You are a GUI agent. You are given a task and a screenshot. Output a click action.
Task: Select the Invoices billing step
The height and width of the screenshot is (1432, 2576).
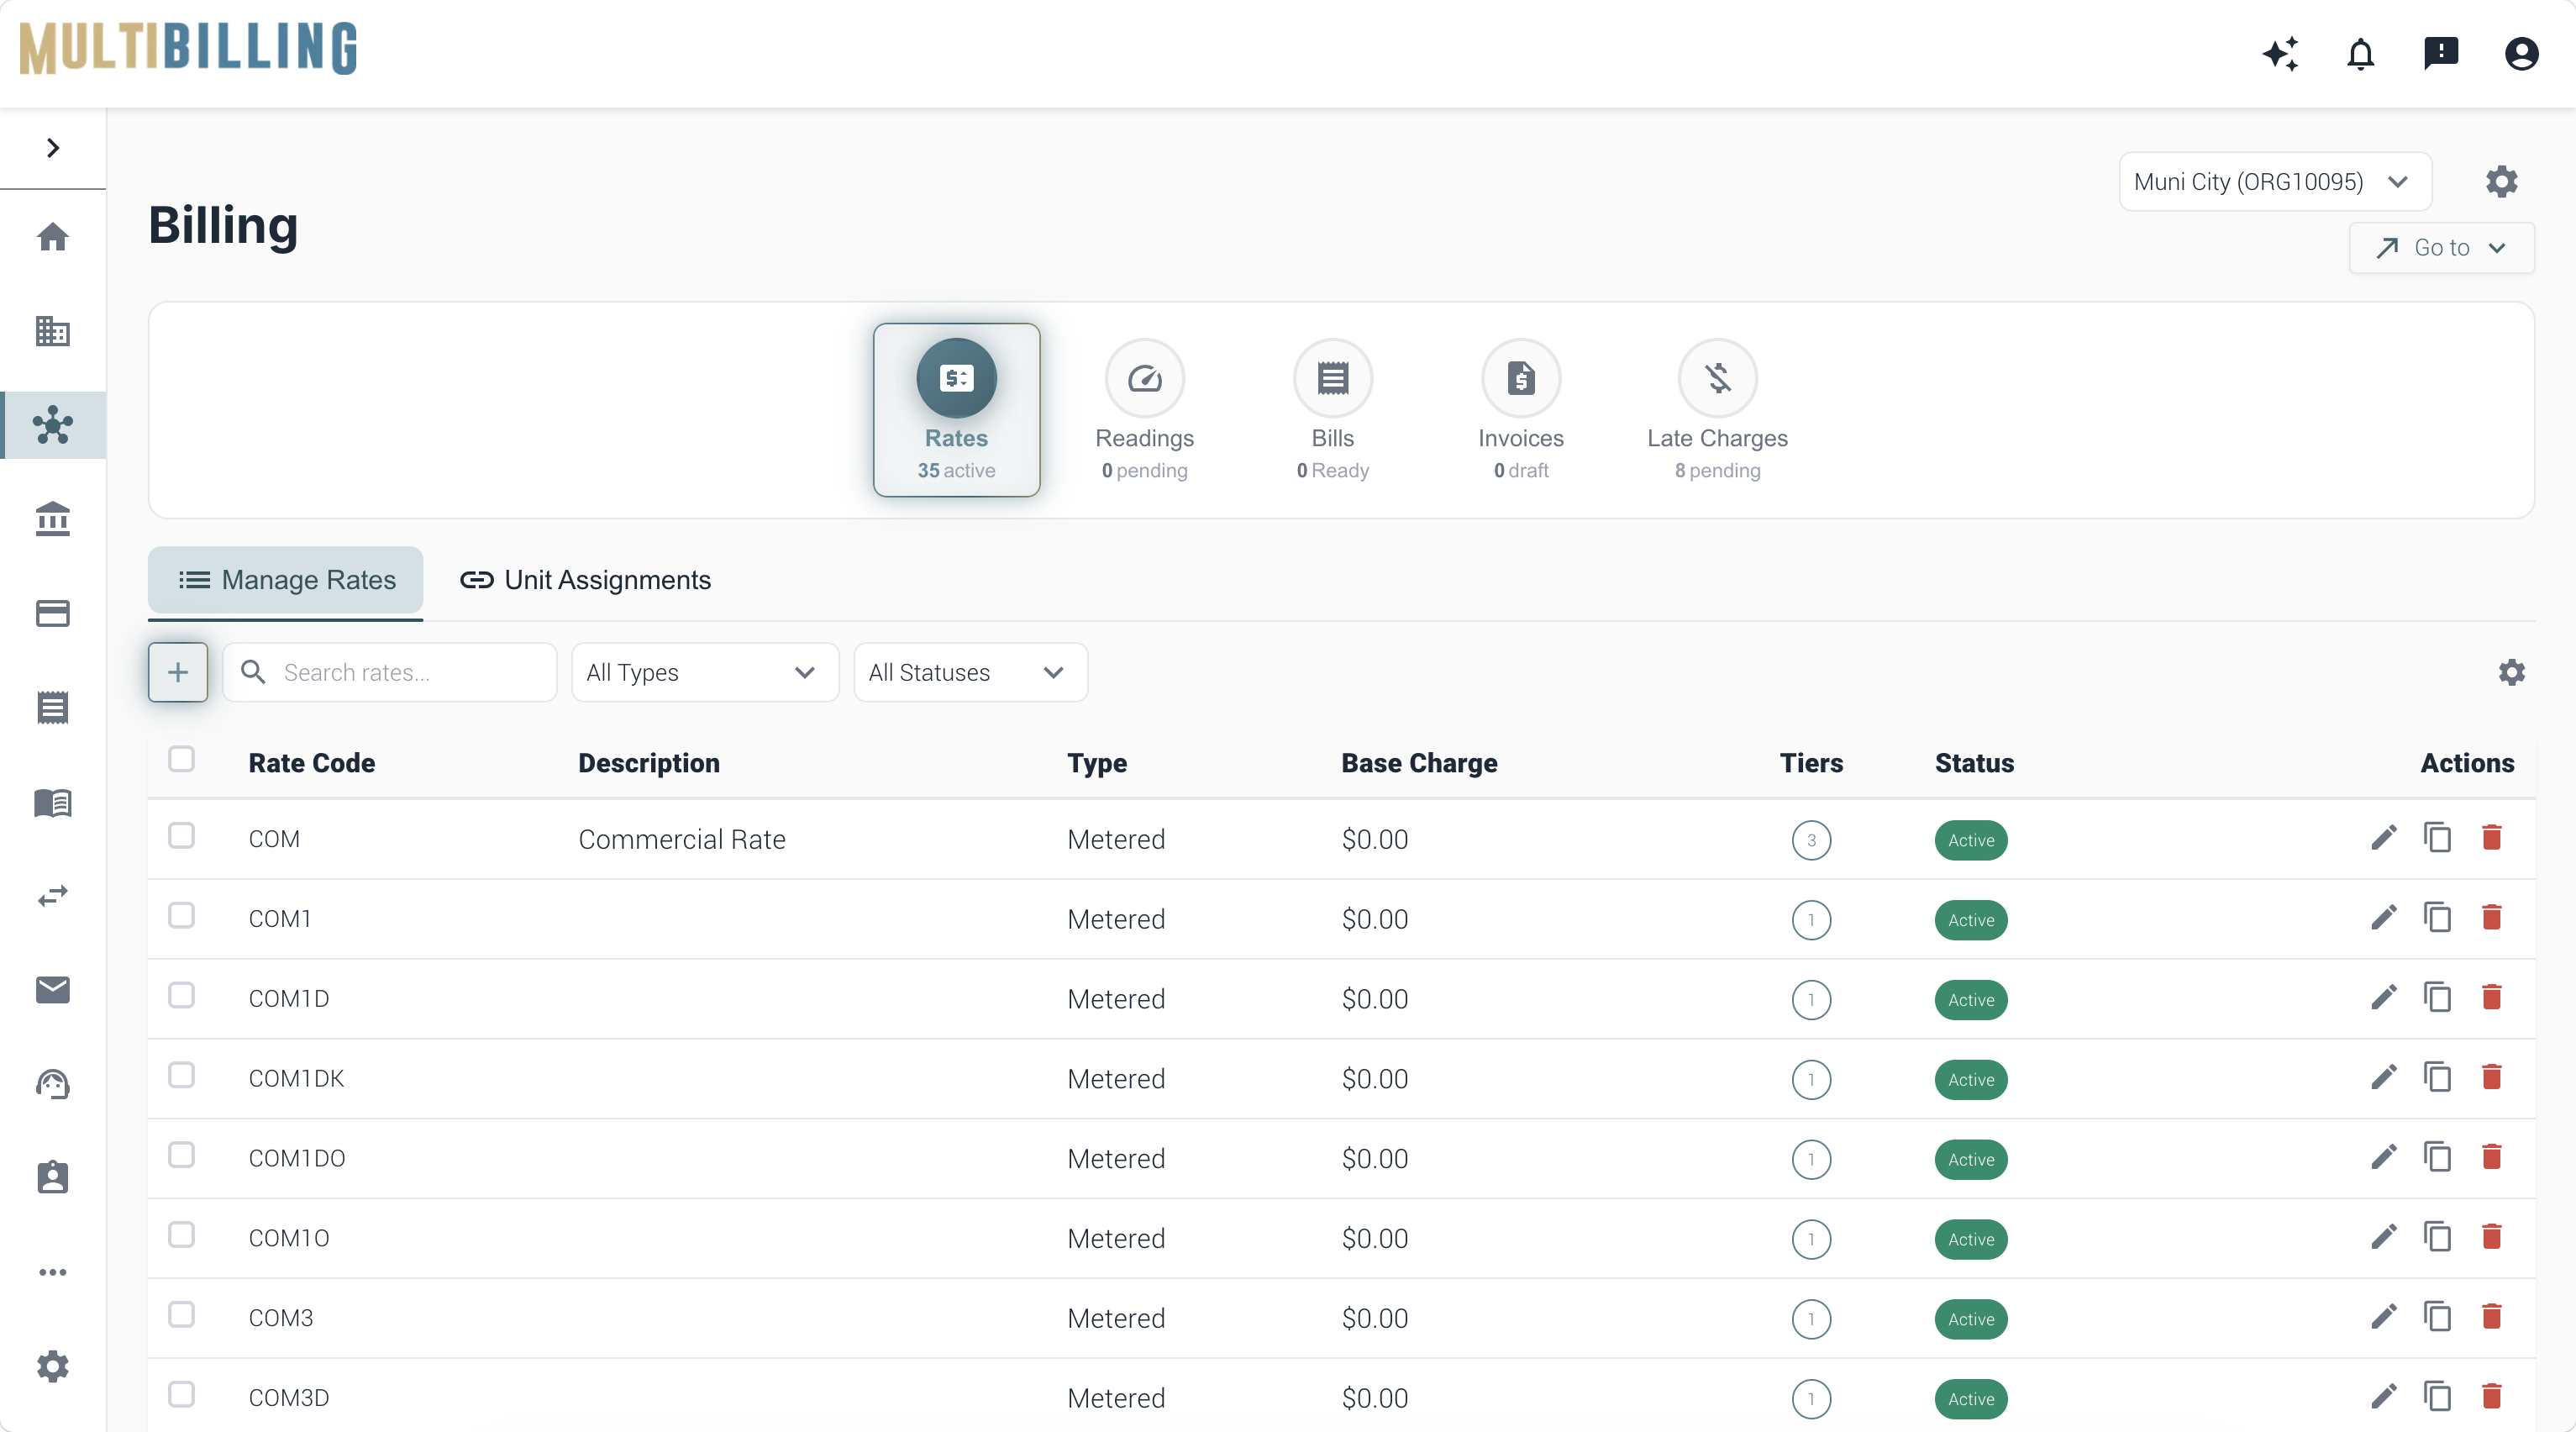point(1521,410)
